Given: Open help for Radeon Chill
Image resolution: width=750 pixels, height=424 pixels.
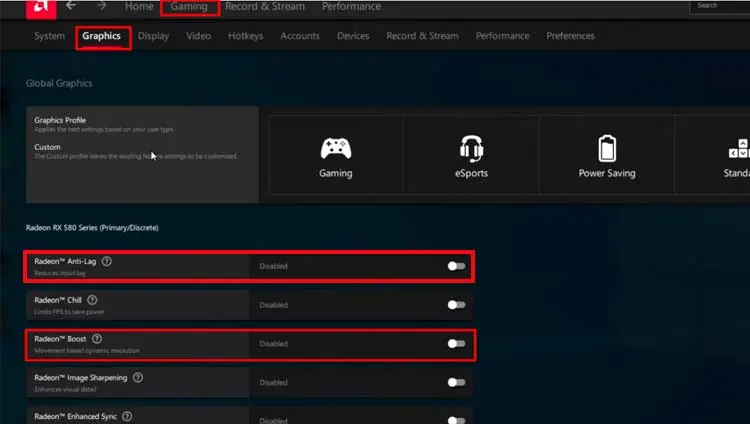Looking at the screenshot, I should pos(92,300).
